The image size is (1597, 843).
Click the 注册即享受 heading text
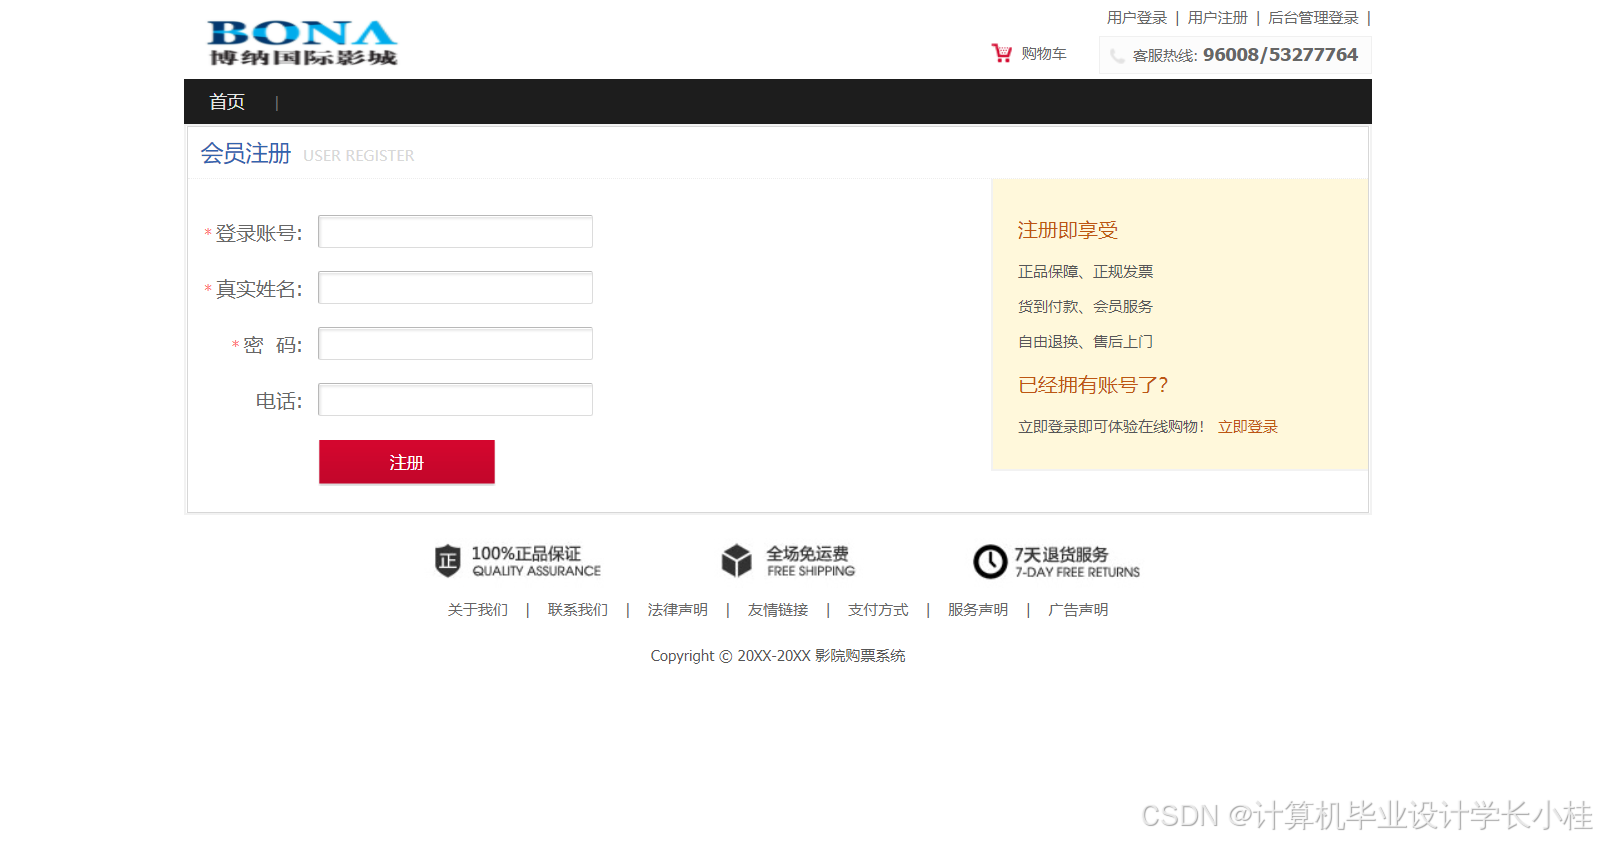pyautogui.click(x=1068, y=230)
